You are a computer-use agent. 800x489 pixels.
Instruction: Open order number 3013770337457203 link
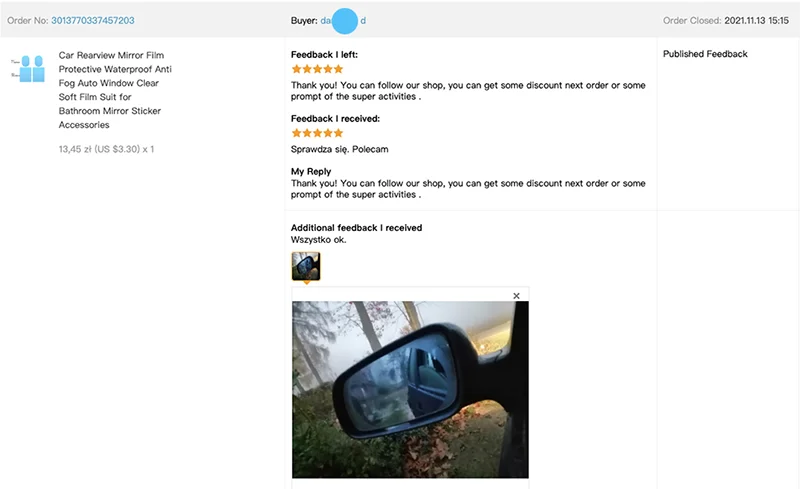click(x=93, y=20)
